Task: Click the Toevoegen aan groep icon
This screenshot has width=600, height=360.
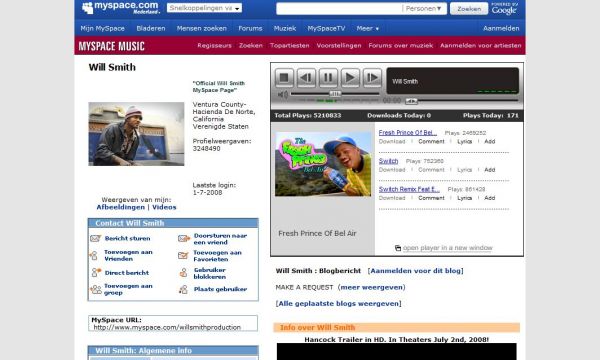Action: [x=96, y=289]
